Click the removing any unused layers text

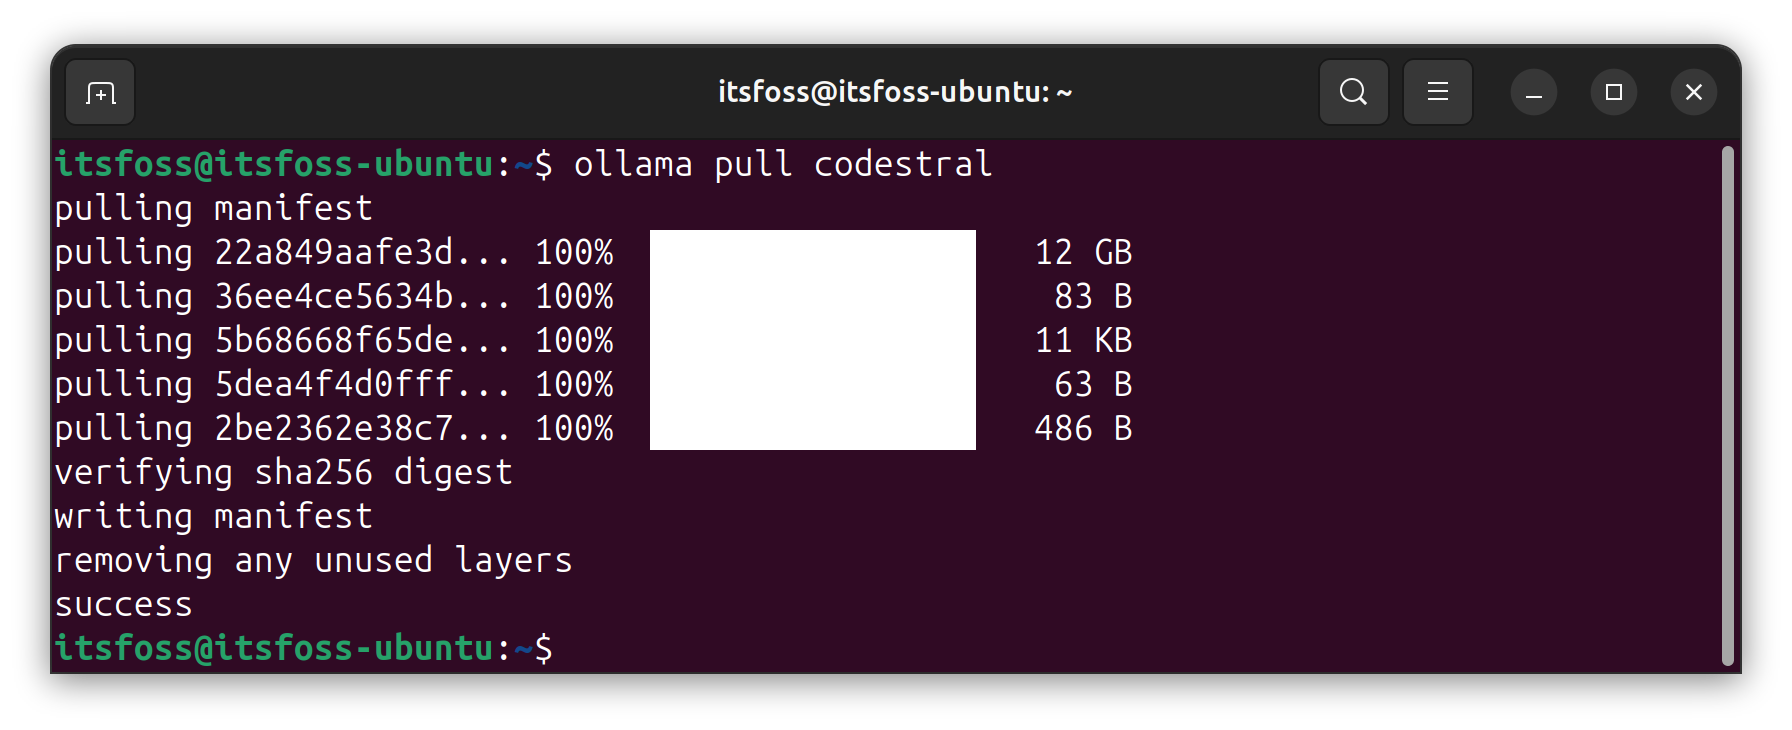313,559
